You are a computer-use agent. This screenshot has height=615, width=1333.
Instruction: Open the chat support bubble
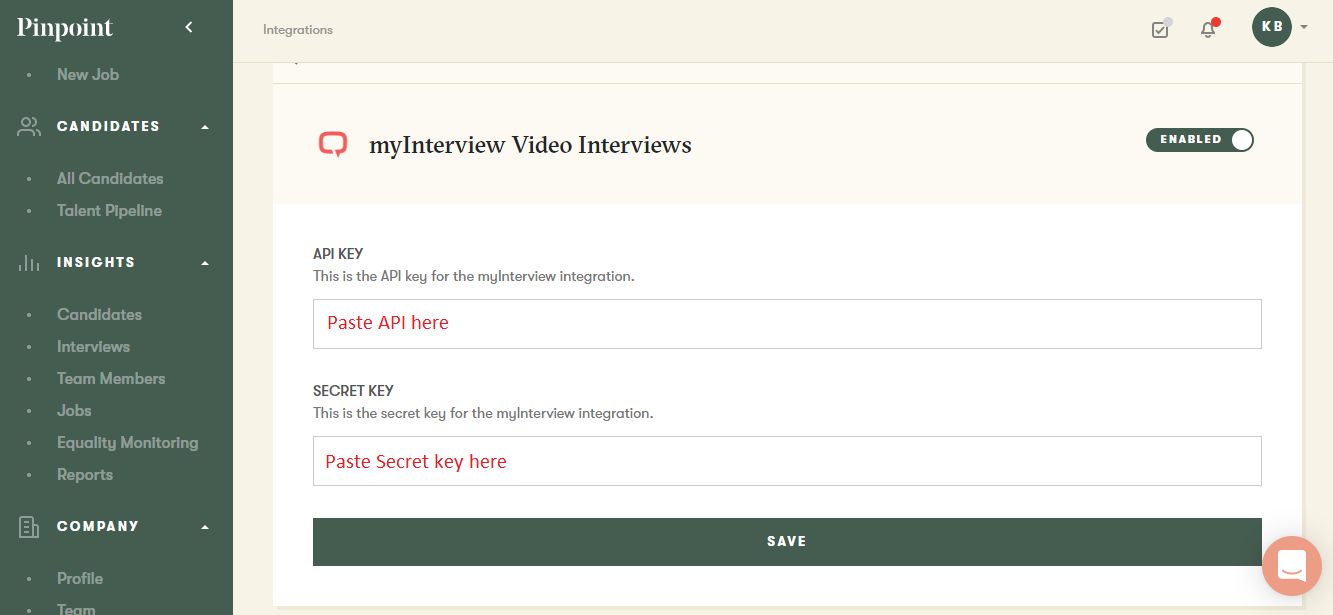coord(1291,566)
